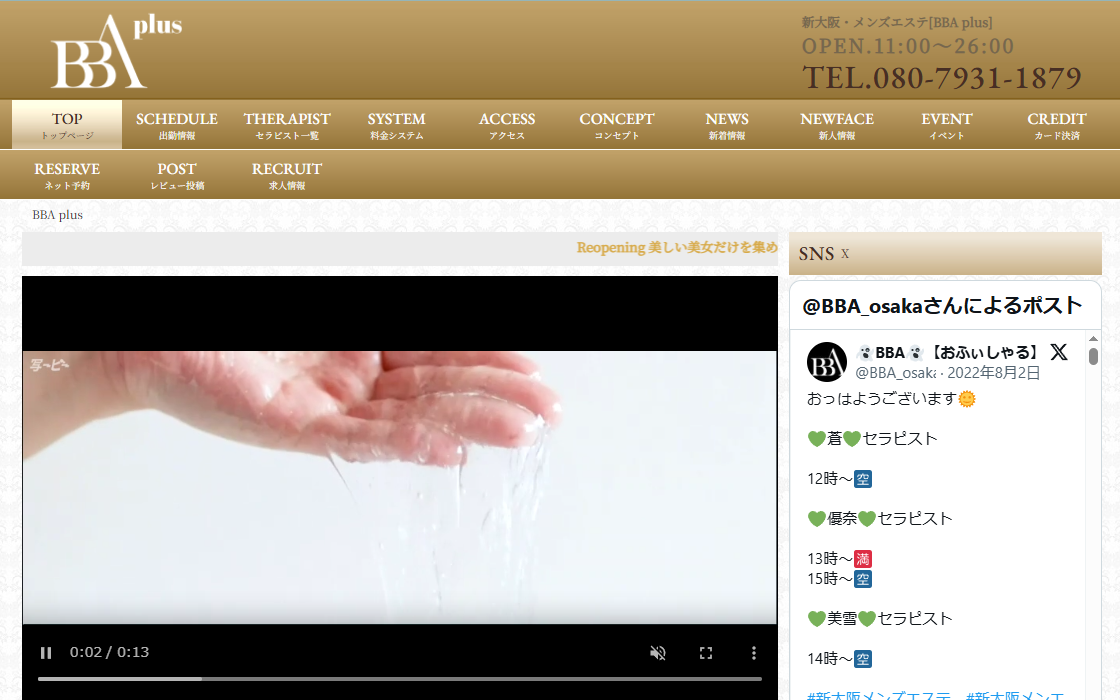Click the 12時～ availability line
1120x700 pixels.
click(839, 479)
